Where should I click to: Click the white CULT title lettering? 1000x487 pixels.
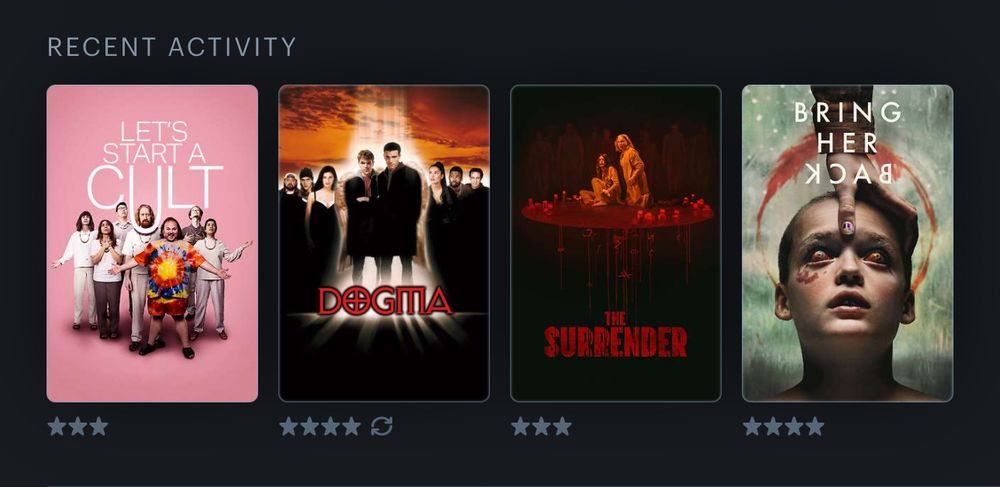155,187
